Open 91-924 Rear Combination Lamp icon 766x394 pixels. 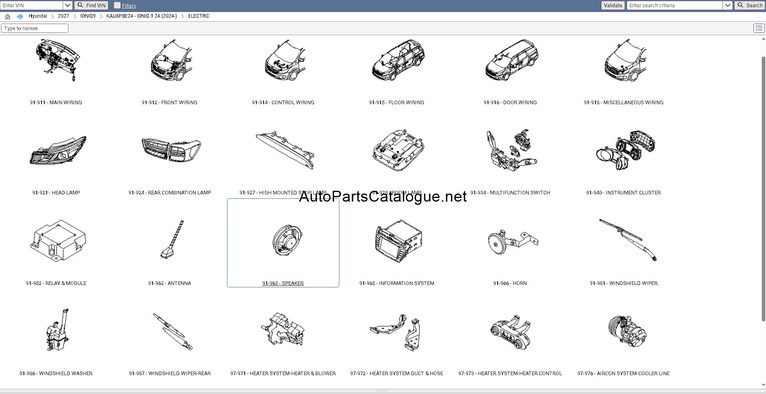click(170, 150)
